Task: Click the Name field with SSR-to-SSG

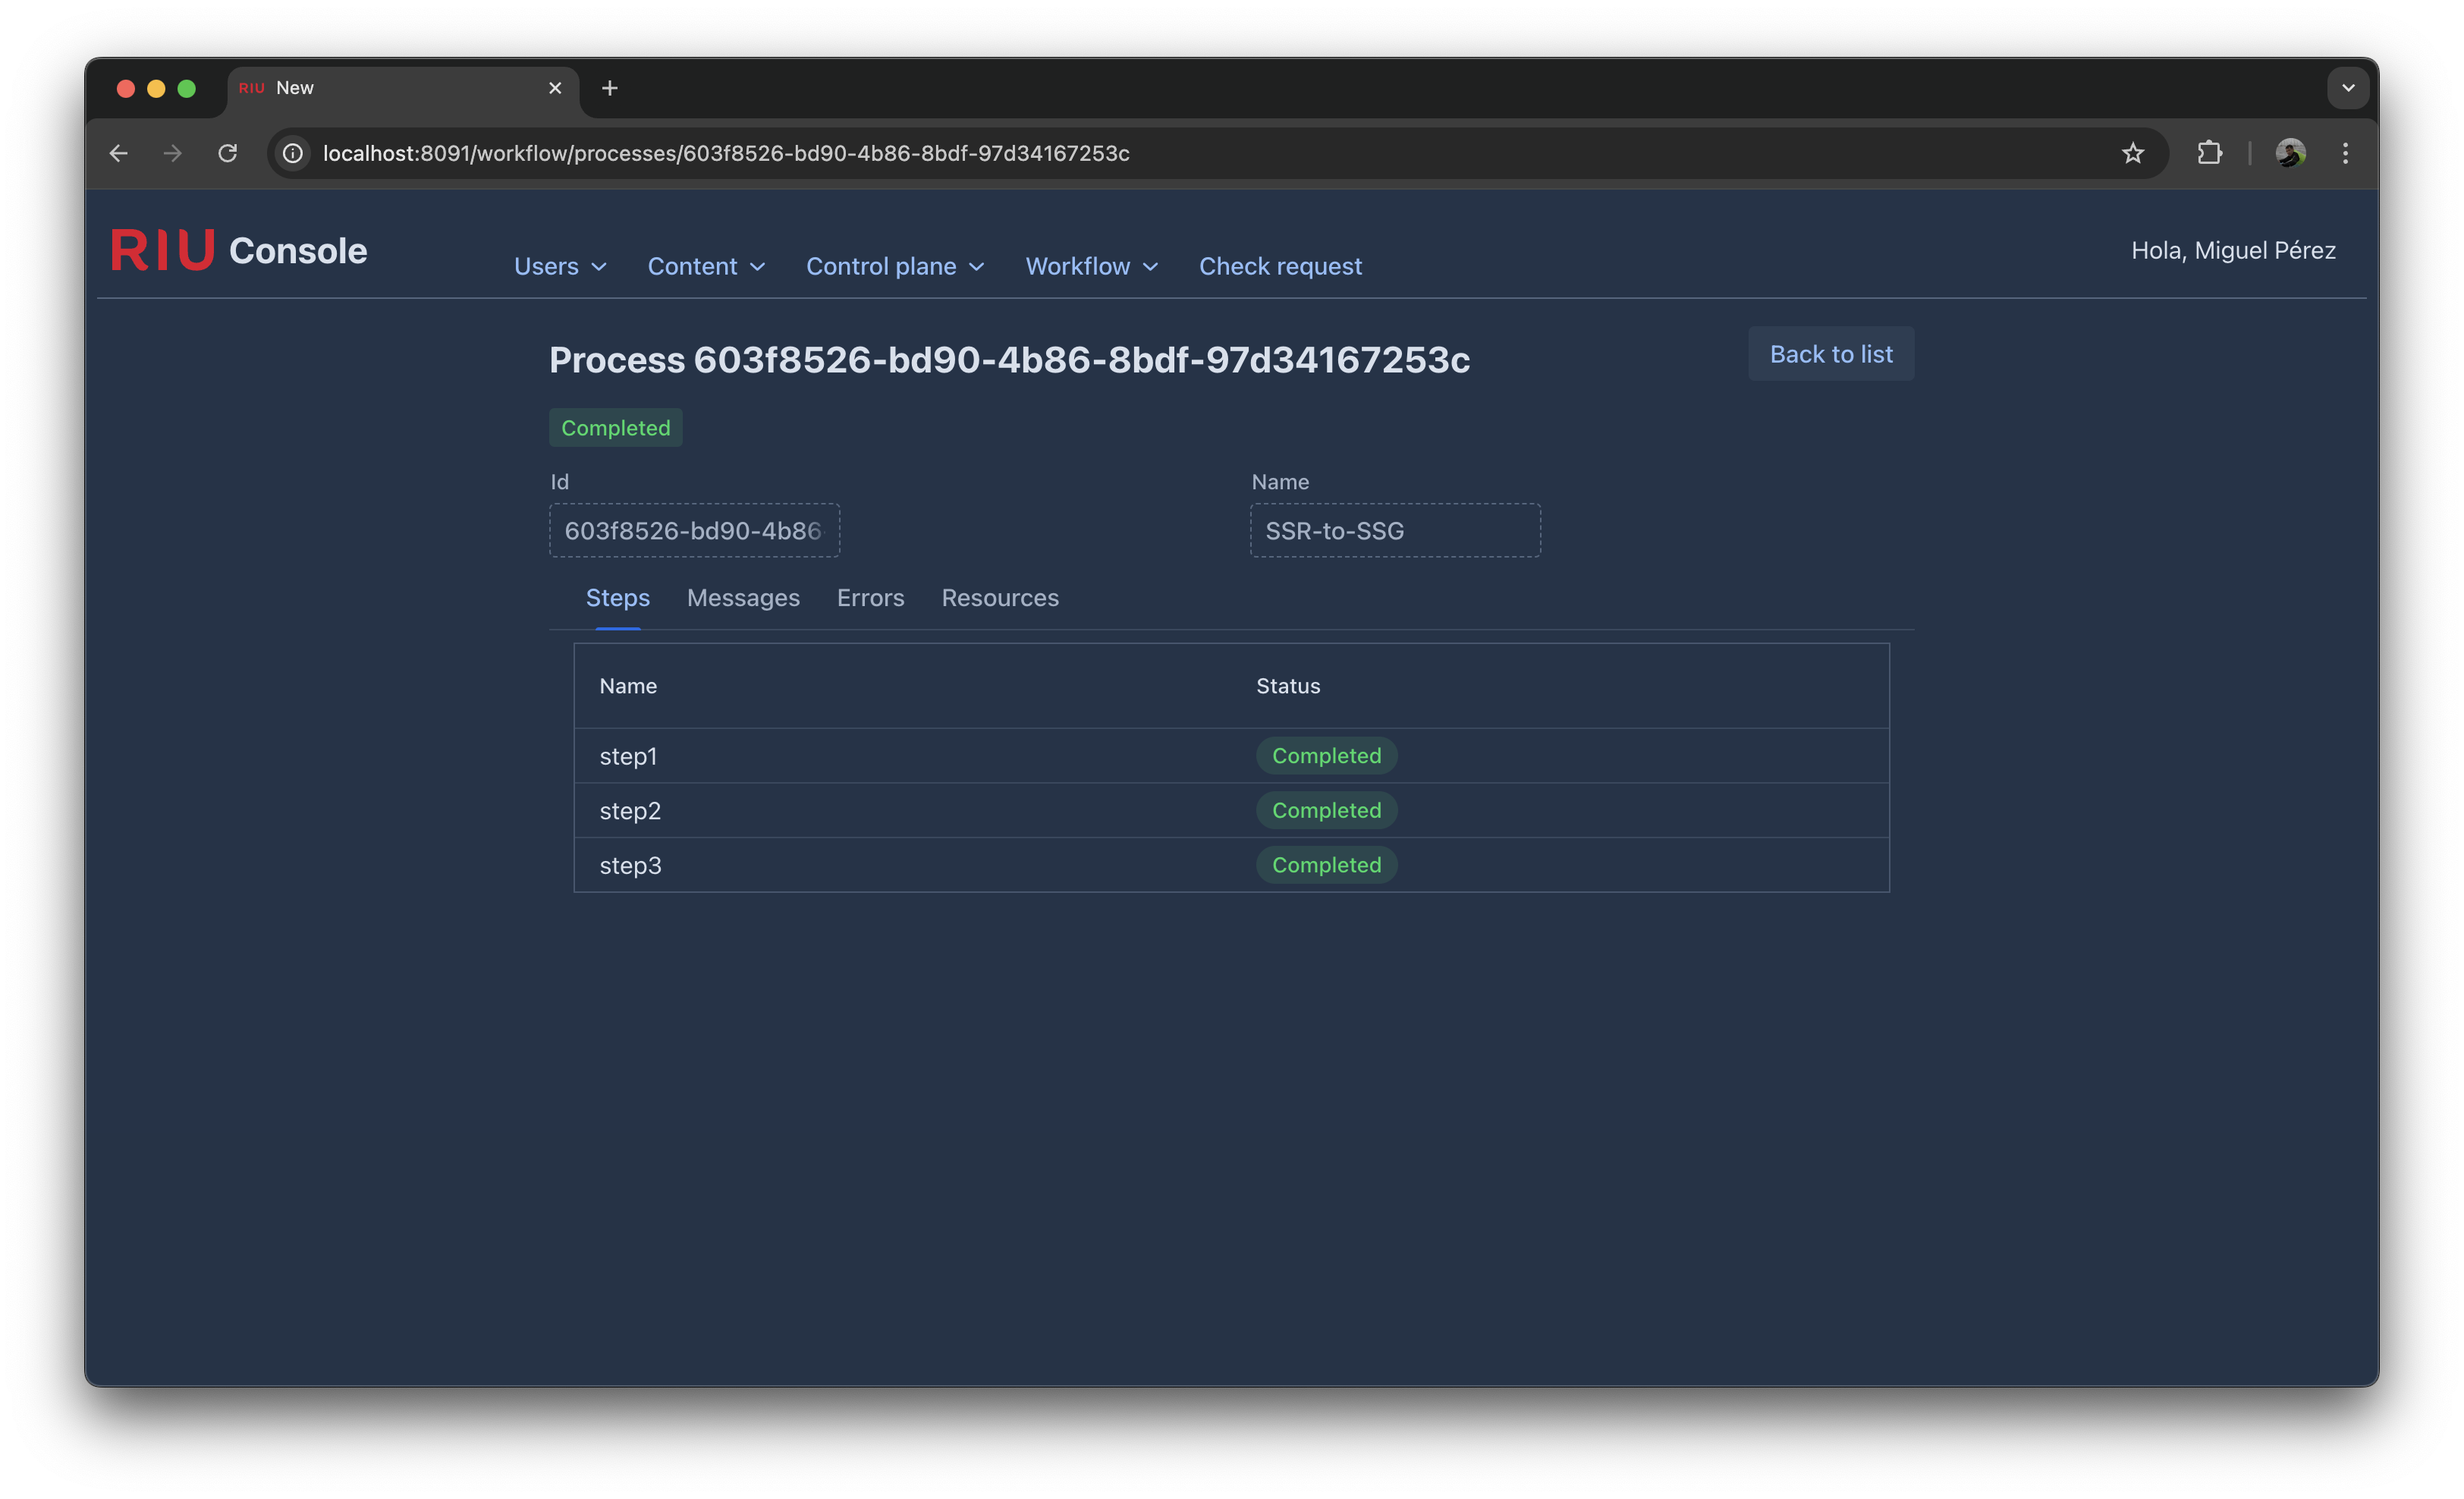Action: click(x=1394, y=530)
